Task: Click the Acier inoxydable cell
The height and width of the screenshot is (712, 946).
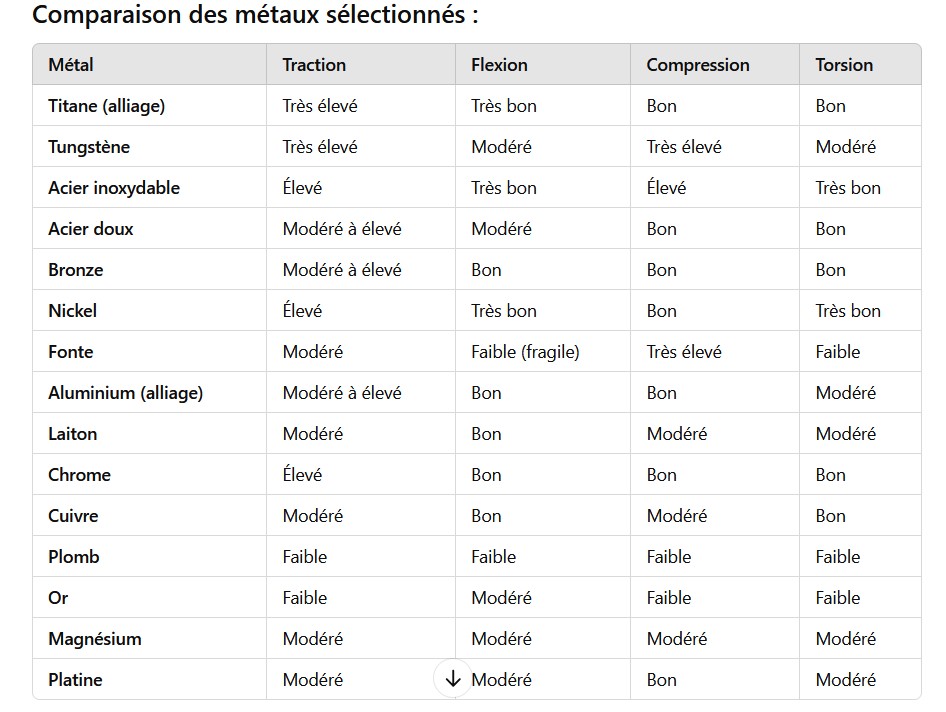Action: 114,188
